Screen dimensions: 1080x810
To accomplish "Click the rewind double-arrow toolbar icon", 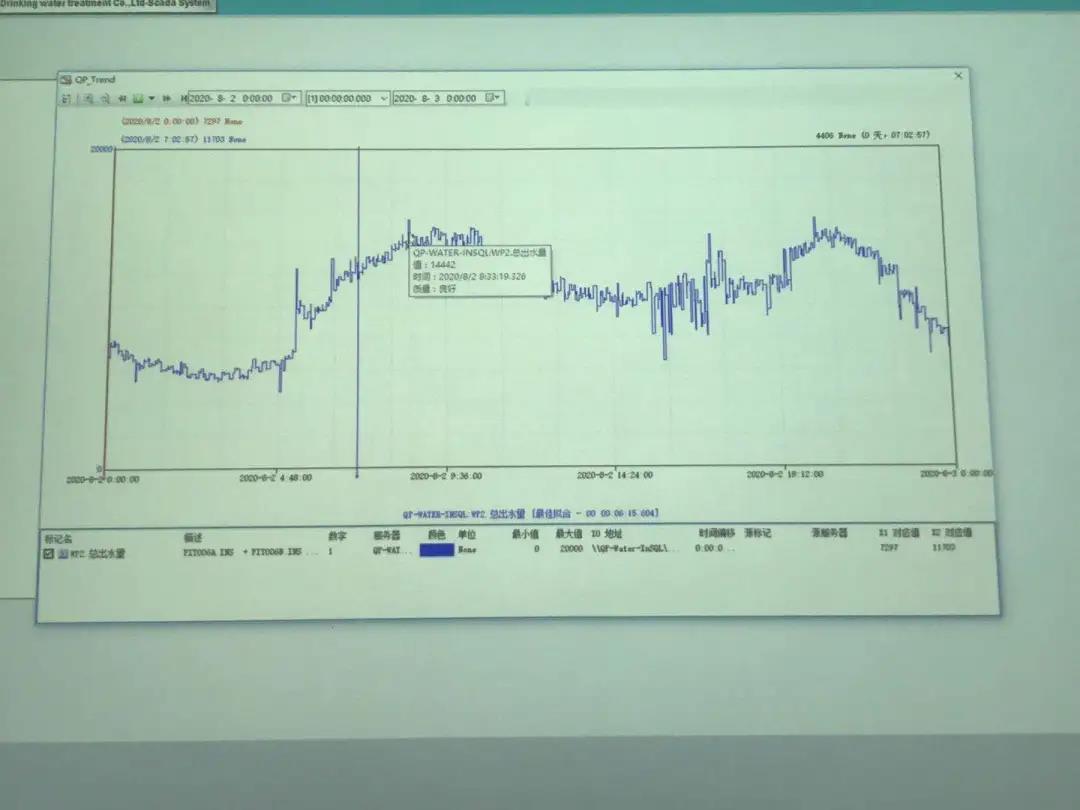I will tap(122, 98).
